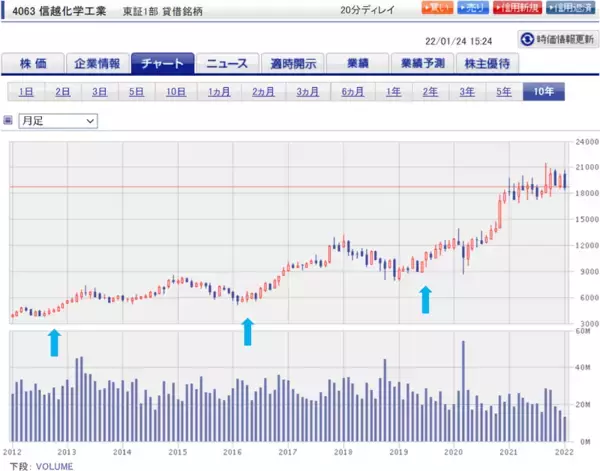600x471 pixels.
Task: Open the 企業情報 tab
Action: [97, 64]
